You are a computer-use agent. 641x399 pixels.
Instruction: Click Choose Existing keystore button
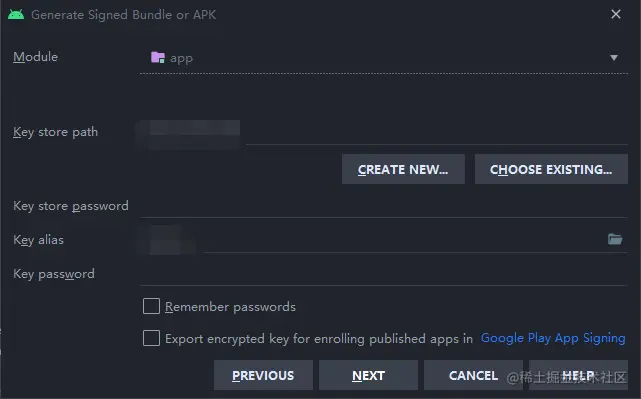[551, 169]
